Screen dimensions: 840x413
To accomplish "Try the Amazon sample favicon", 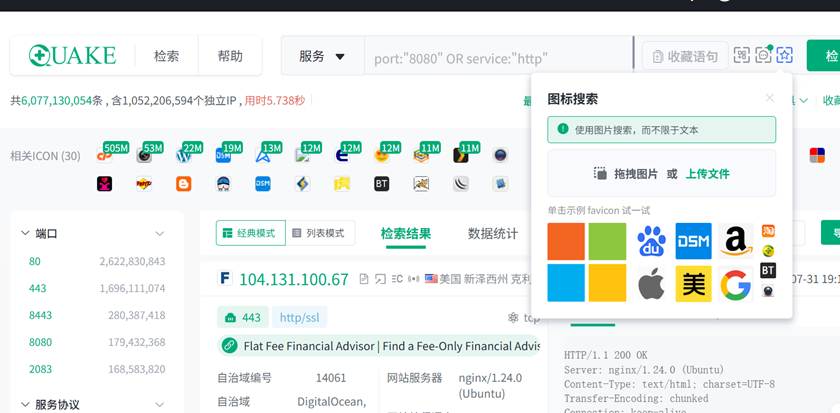I will pos(736,241).
